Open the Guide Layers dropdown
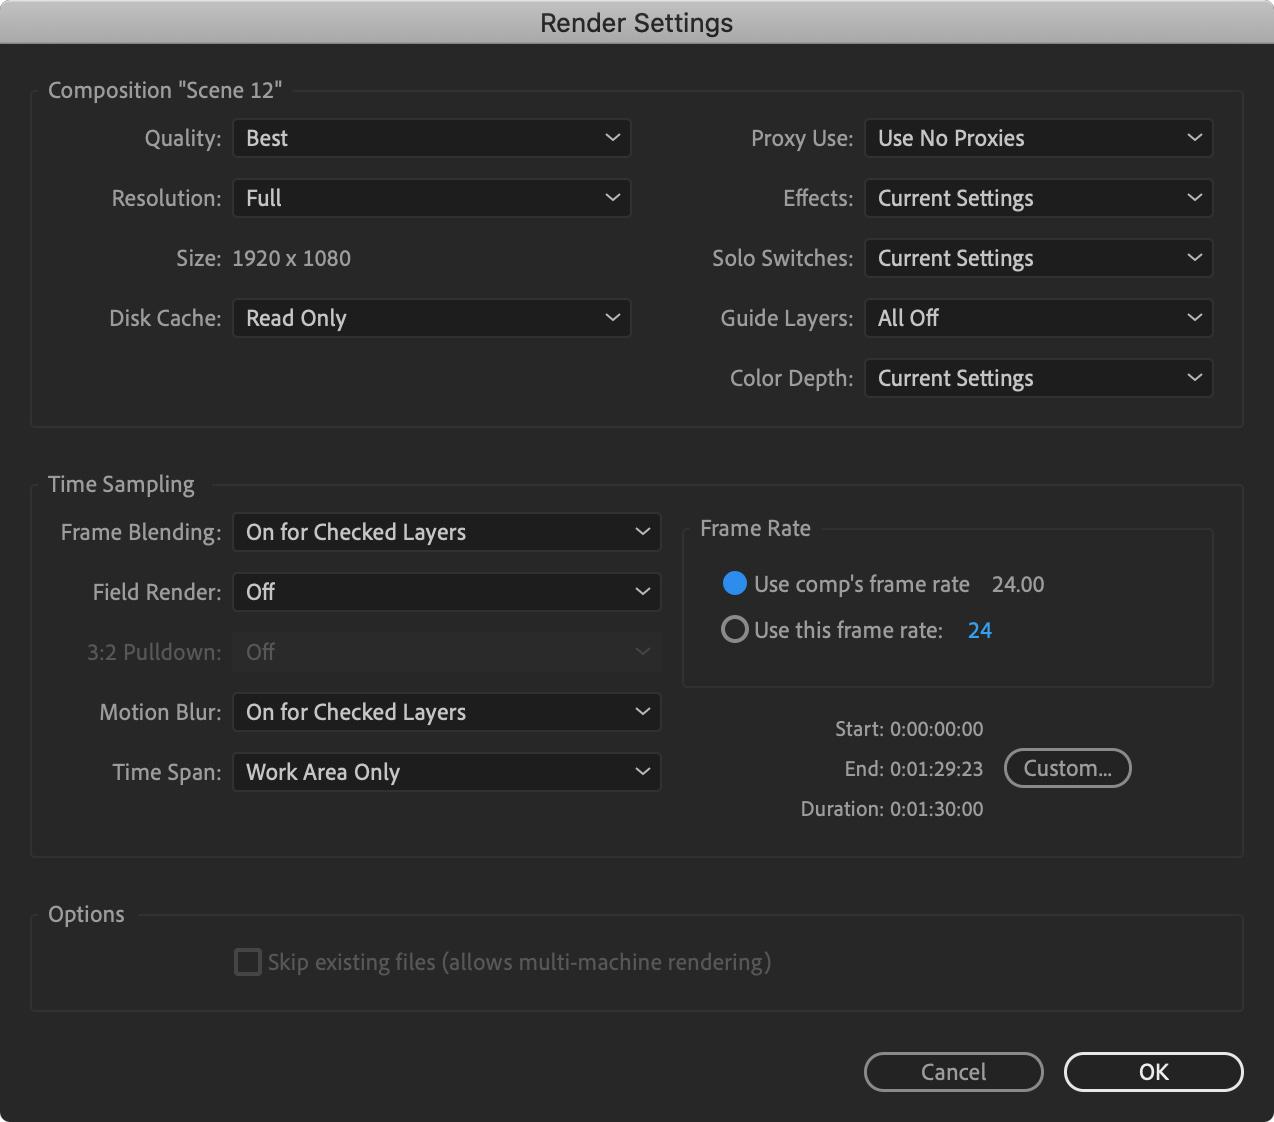Image resolution: width=1274 pixels, height=1122 pixels. point(1038,318)
